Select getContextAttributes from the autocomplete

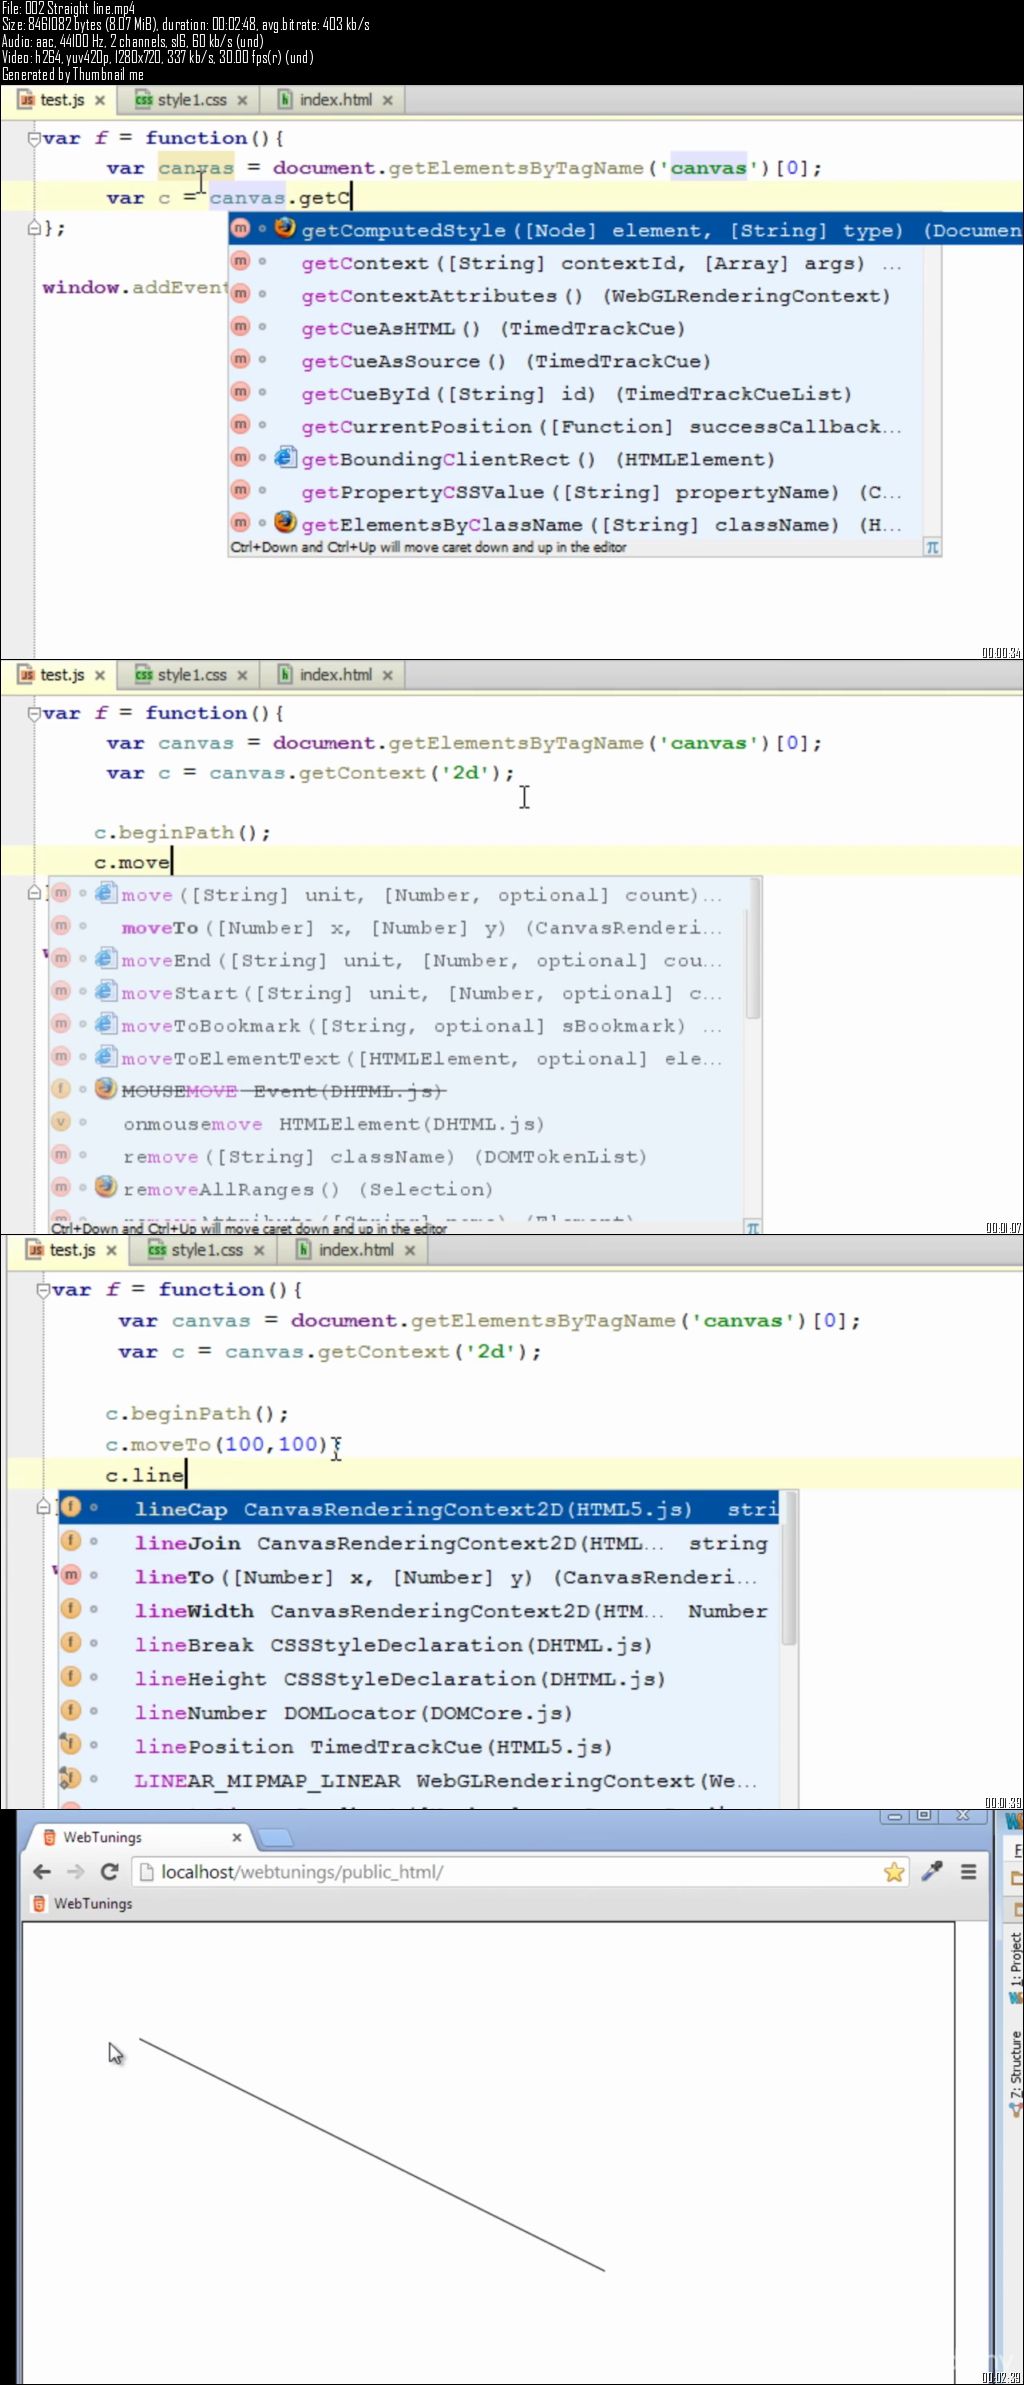point(585,296)
